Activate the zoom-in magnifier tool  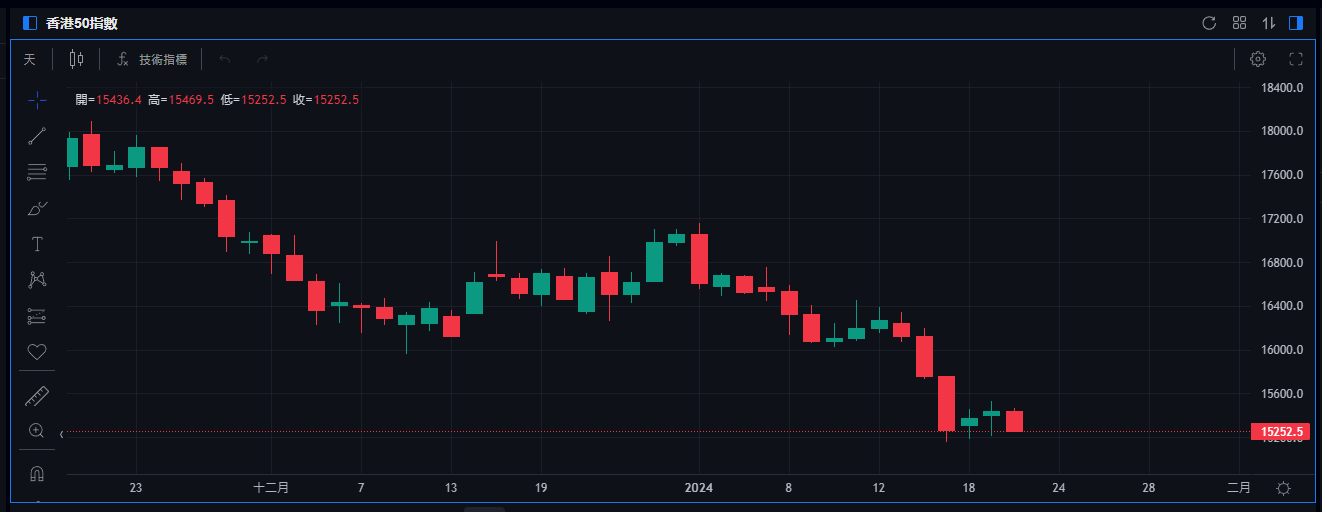click(37, 431)
